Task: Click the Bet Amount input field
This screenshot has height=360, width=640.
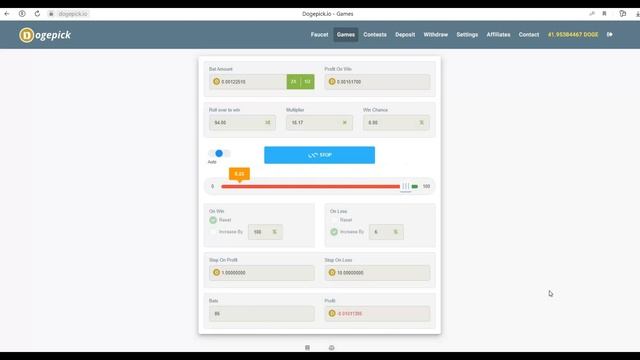Action: point(248,82)
